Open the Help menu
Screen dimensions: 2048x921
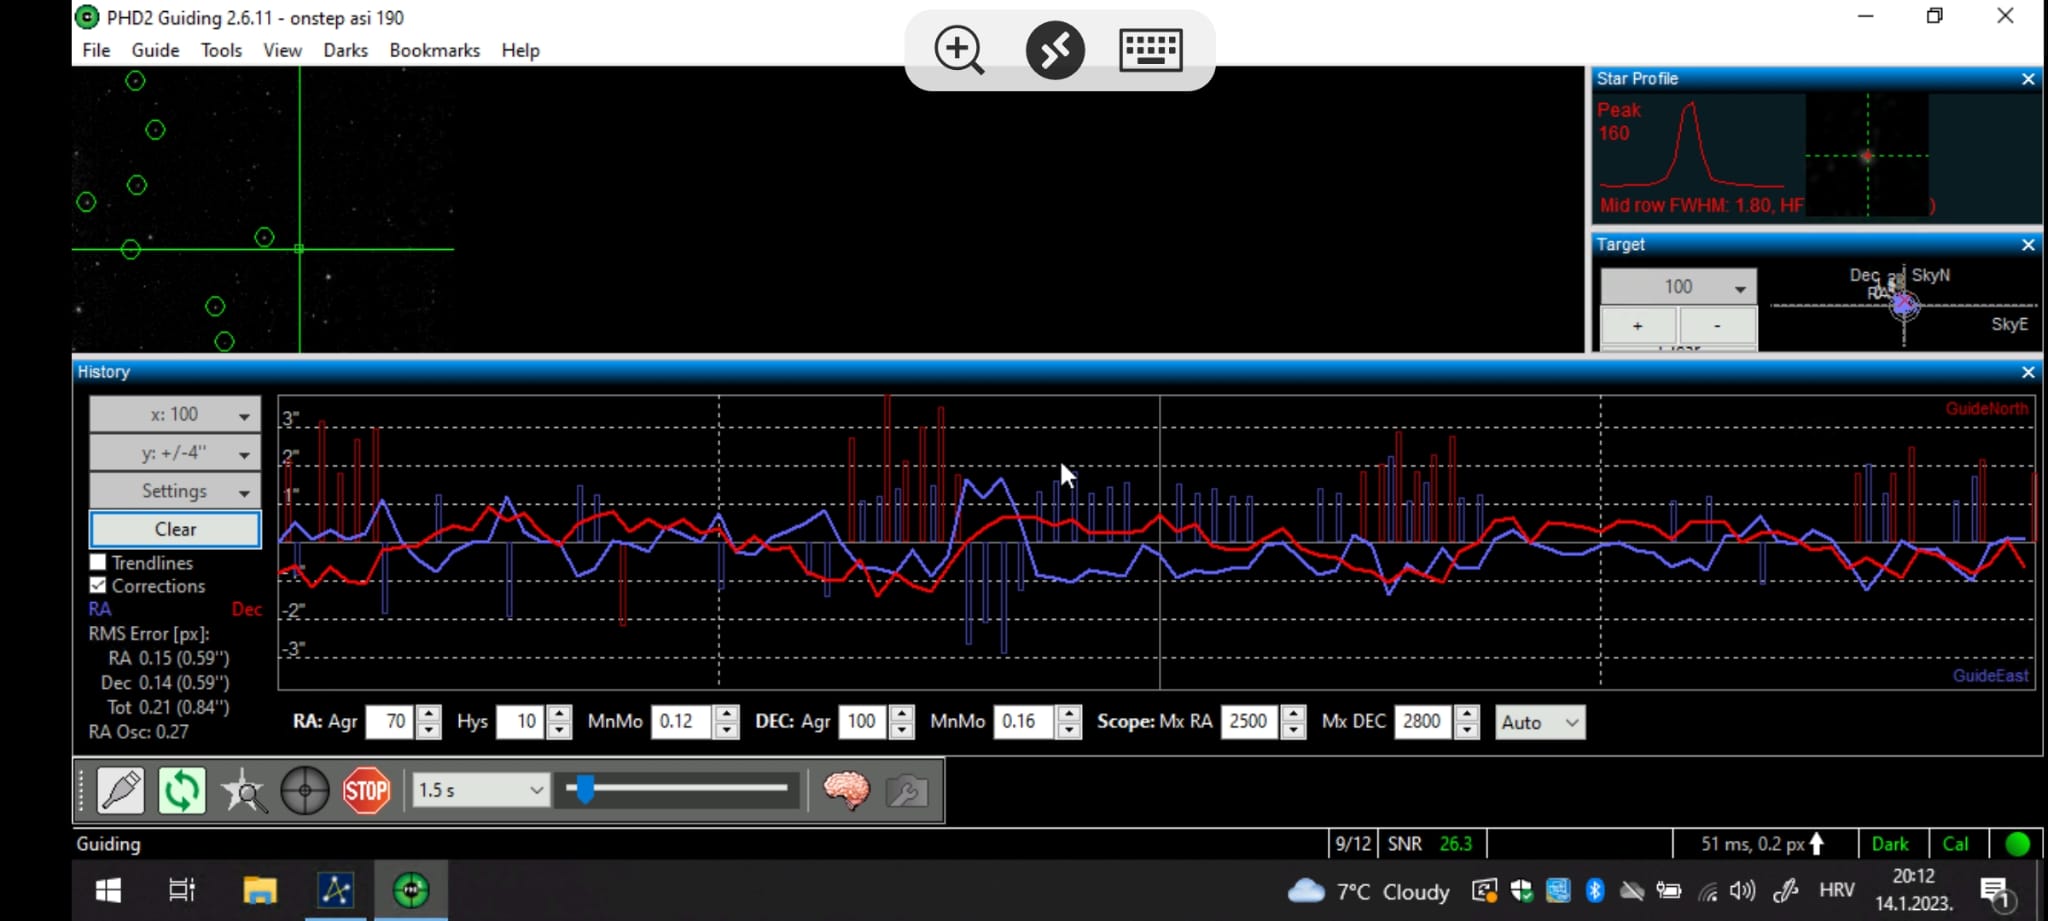[x=520, y=50]
